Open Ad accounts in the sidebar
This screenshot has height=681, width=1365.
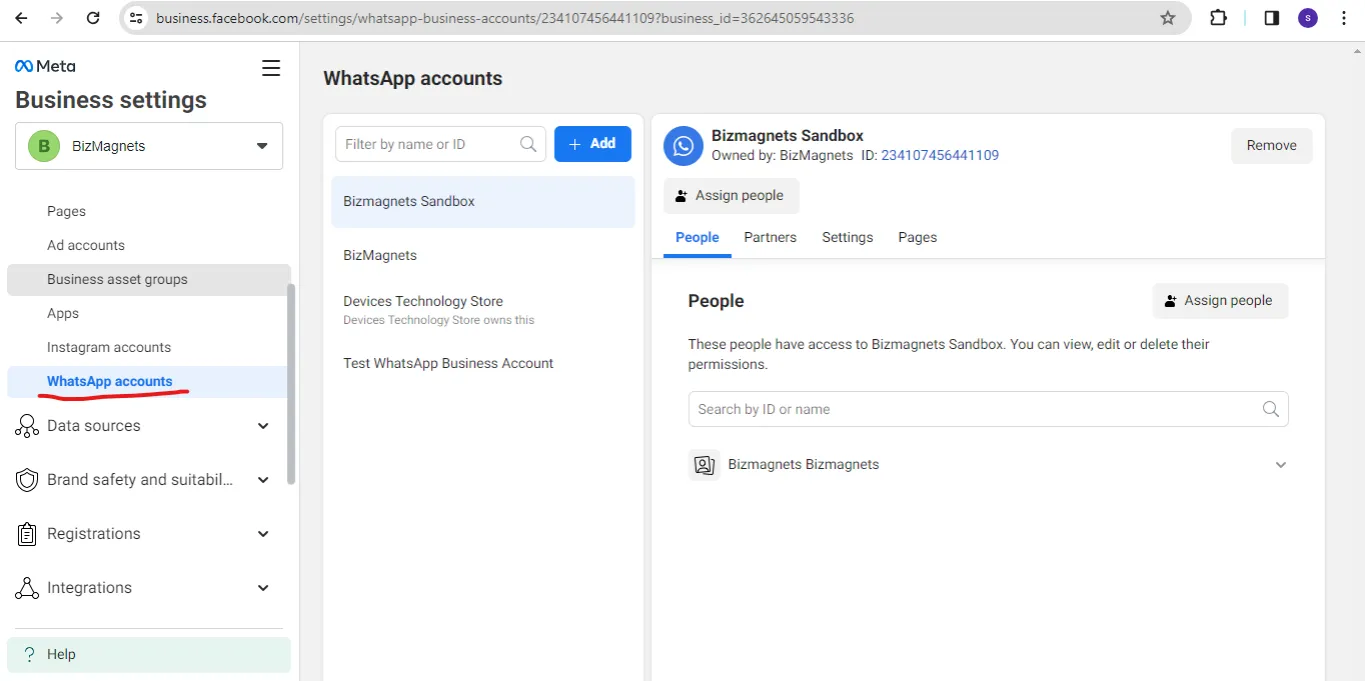86,245
